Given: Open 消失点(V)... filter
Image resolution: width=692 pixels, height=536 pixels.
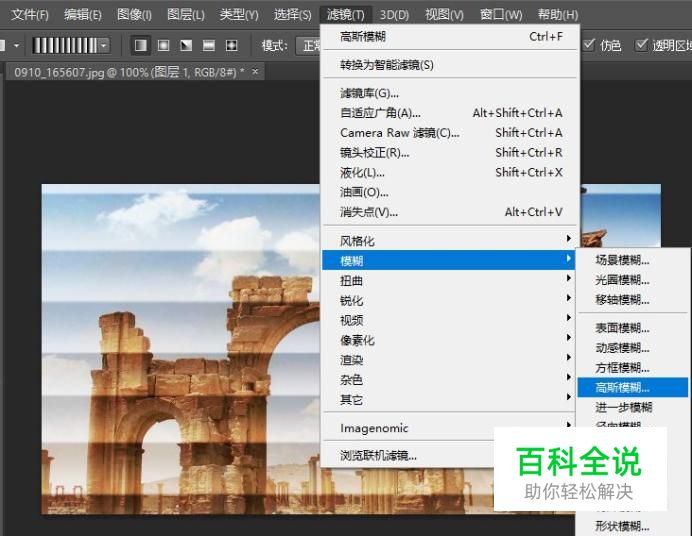Looking at the screenshot, I should pos(450,212).
